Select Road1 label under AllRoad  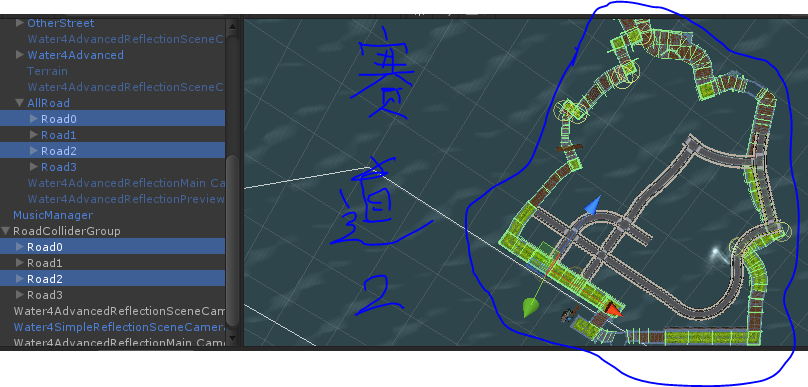pos(59,135)
